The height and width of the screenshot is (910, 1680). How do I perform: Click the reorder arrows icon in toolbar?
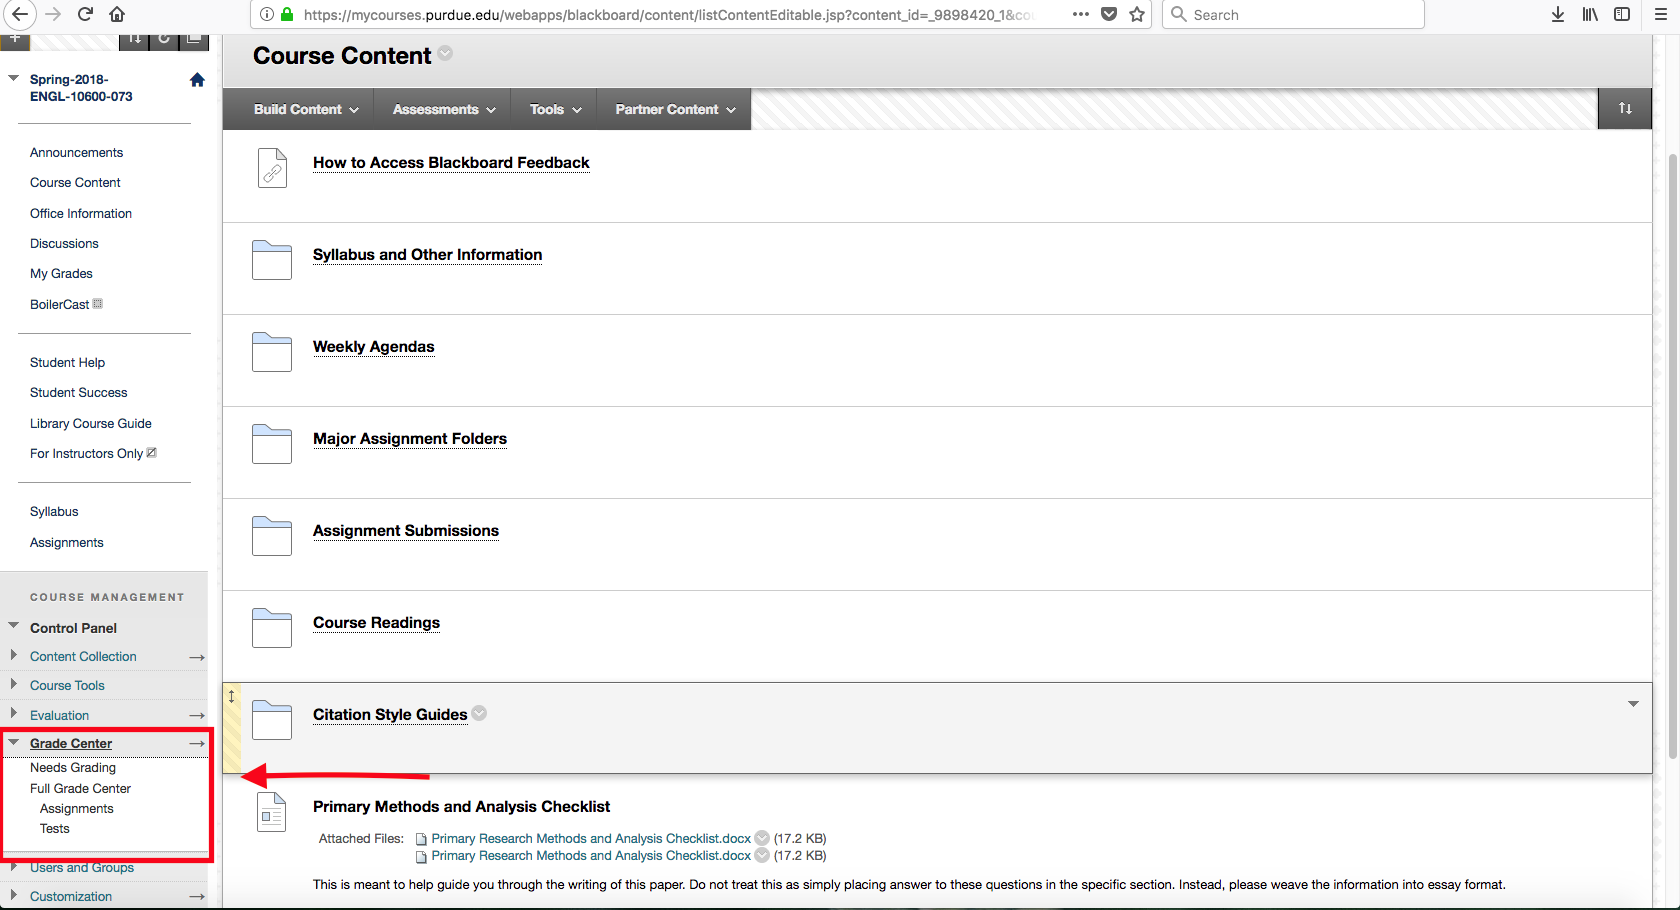1625,109
